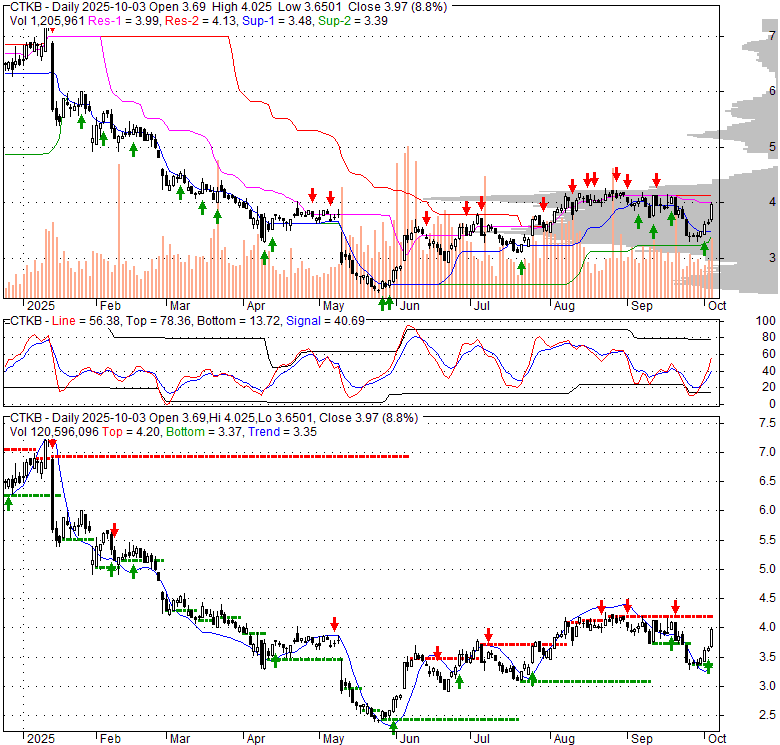Click the Res-1 = 3.99 legend value

[x=123, y=21]
